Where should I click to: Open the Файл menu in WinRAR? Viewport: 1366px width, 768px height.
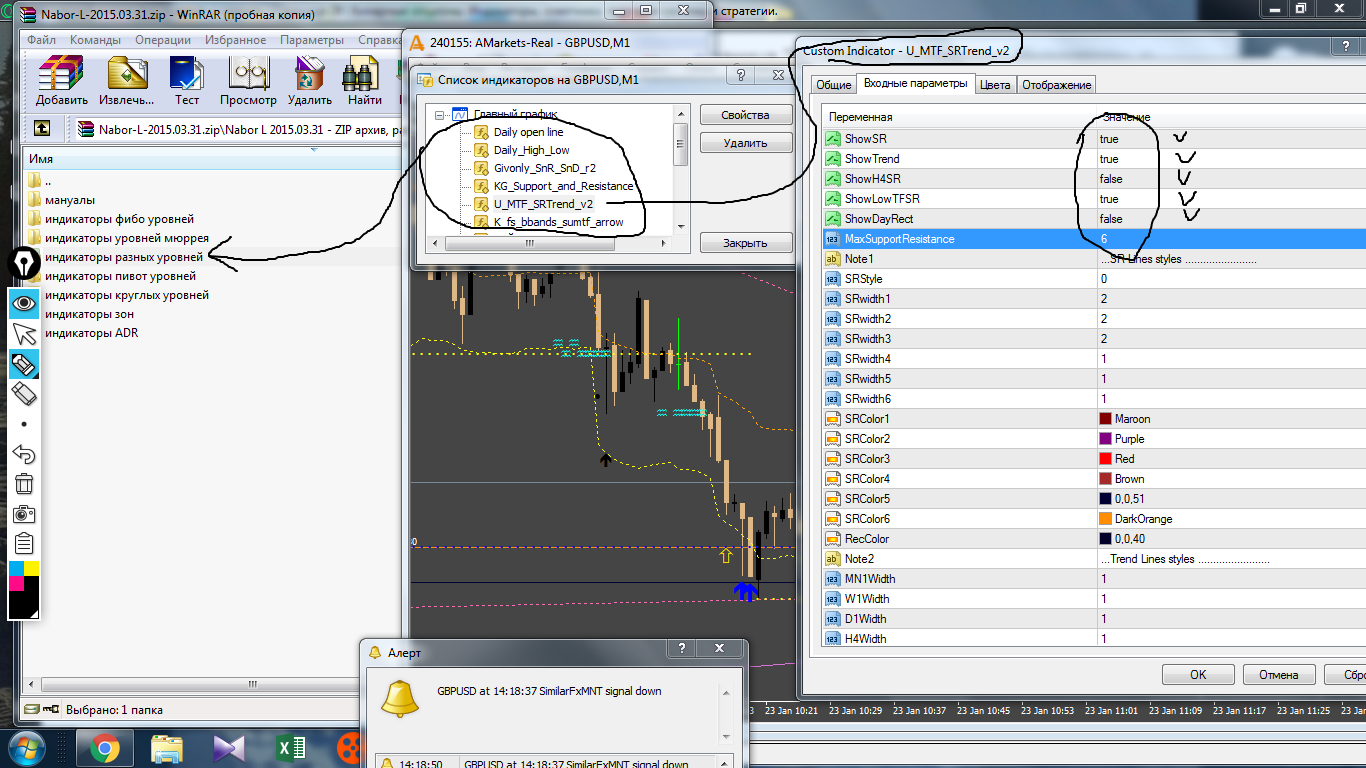41,40
